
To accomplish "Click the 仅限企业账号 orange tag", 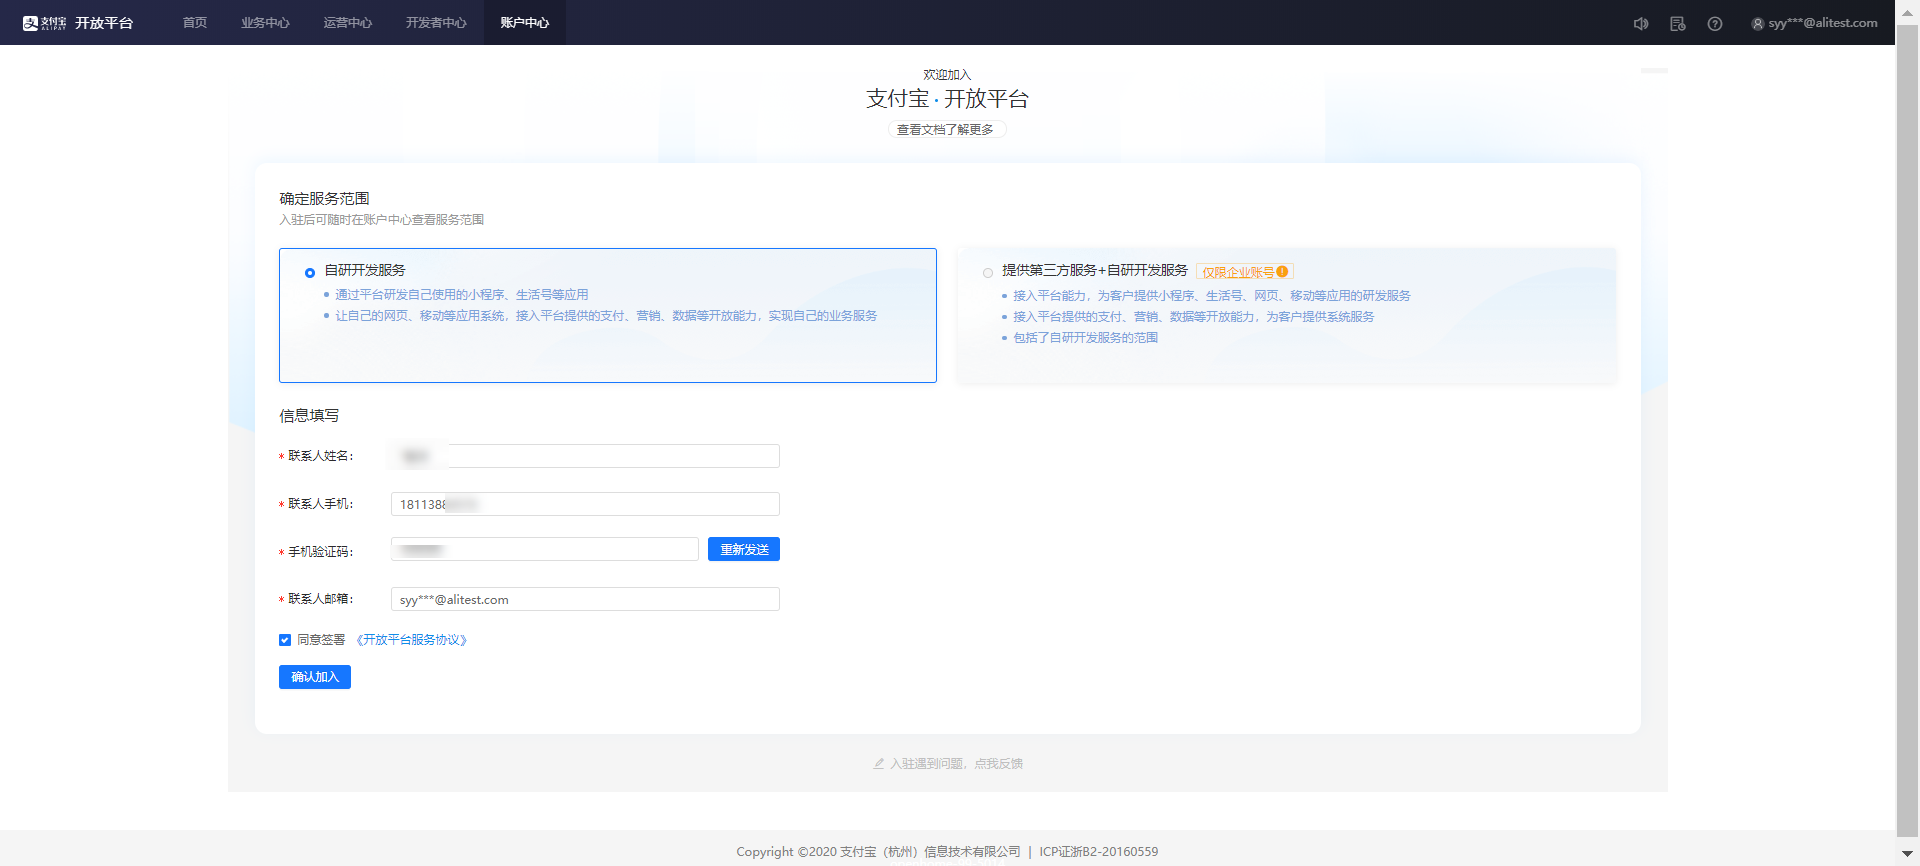I will (1245, 272).
